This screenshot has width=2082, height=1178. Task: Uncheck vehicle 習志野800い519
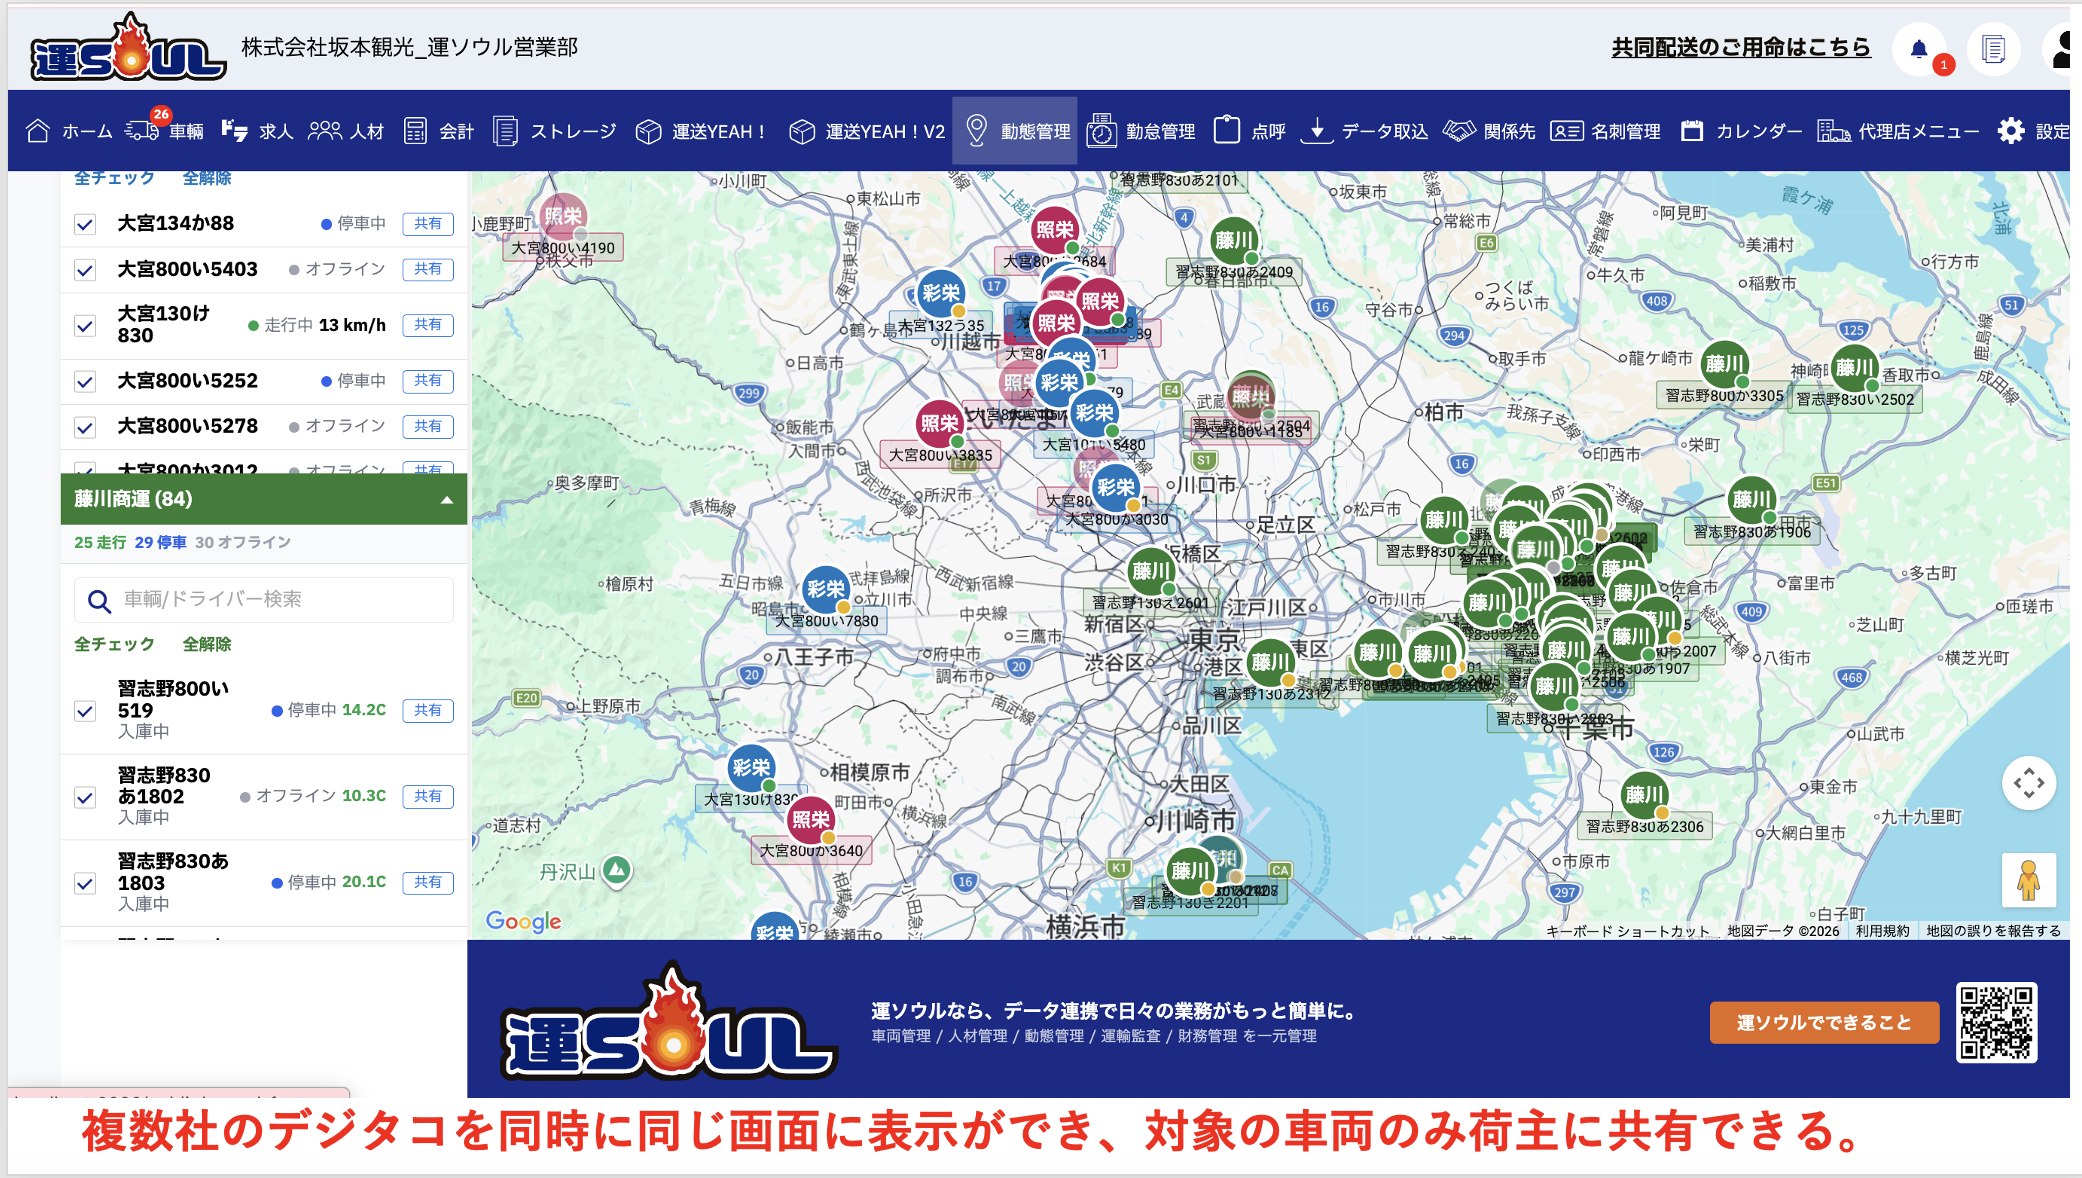tap(85, 711)
